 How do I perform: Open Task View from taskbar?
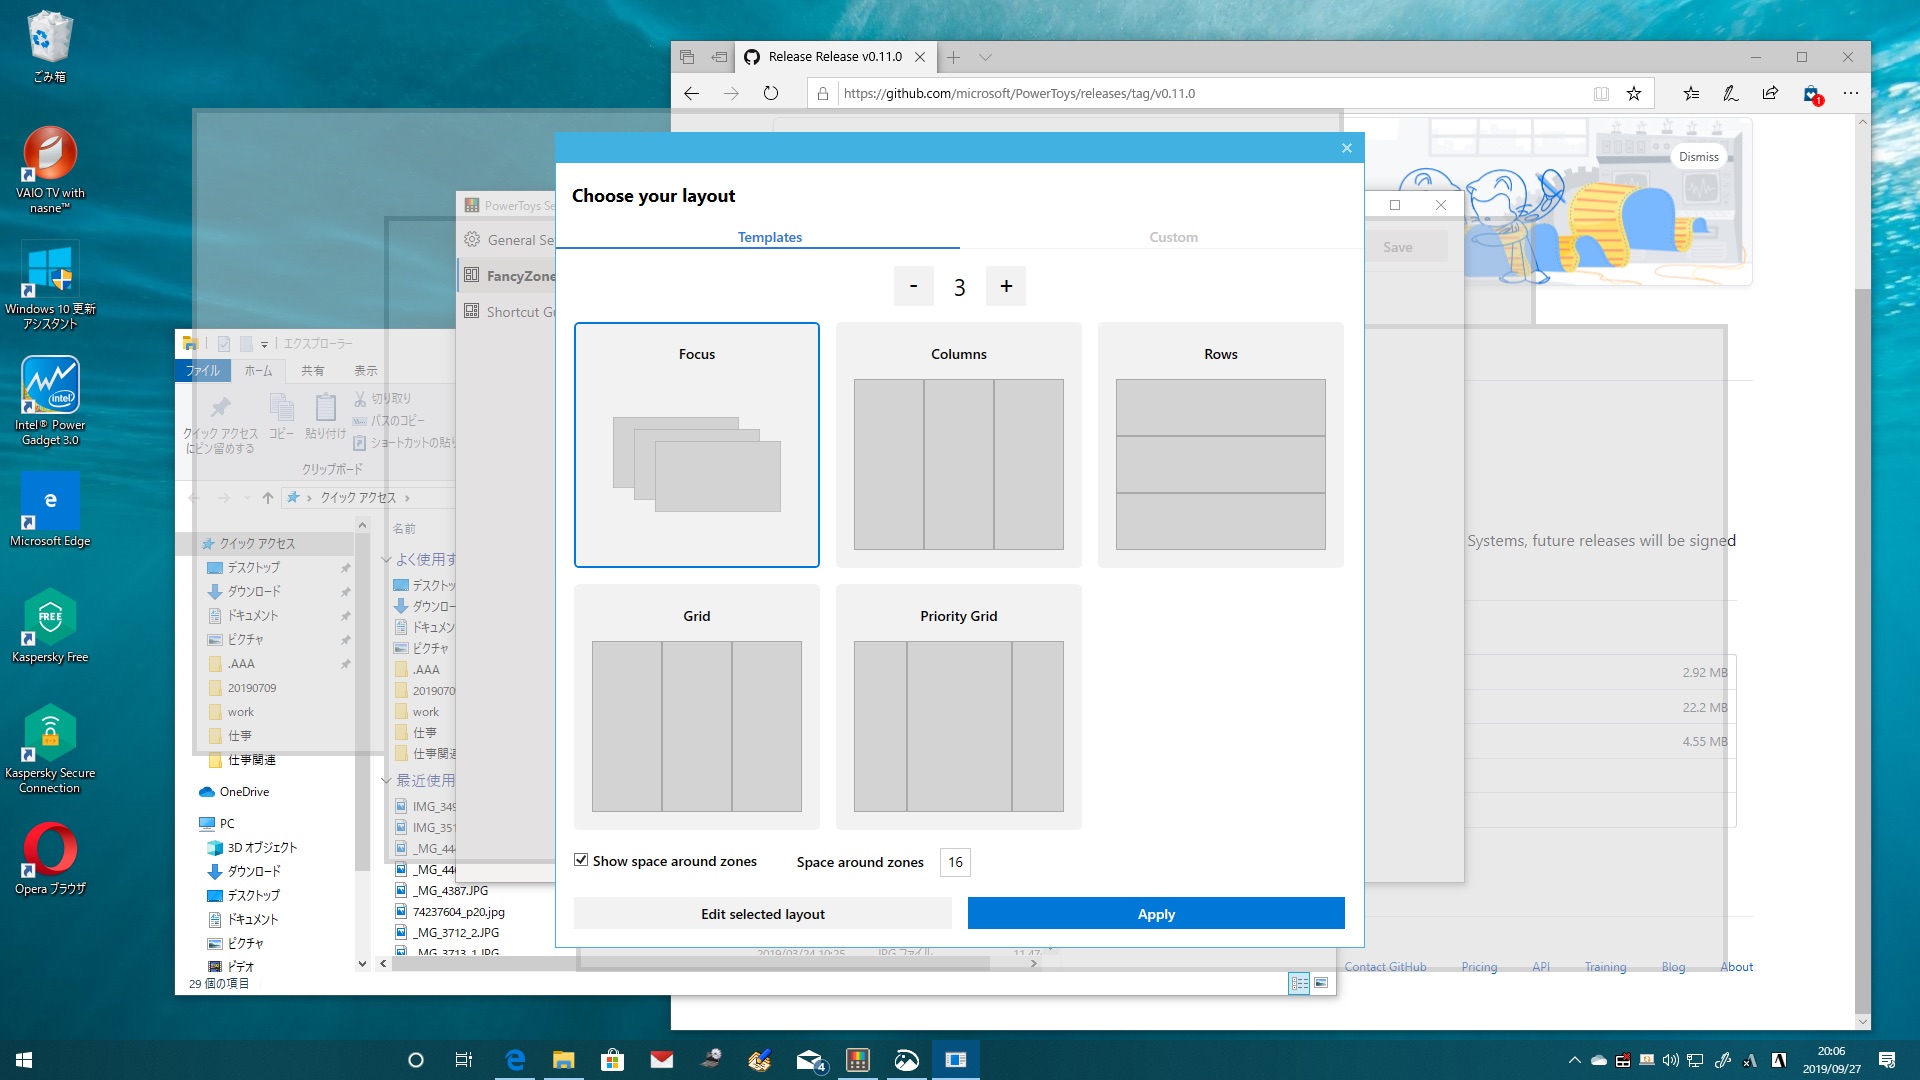464,1060
